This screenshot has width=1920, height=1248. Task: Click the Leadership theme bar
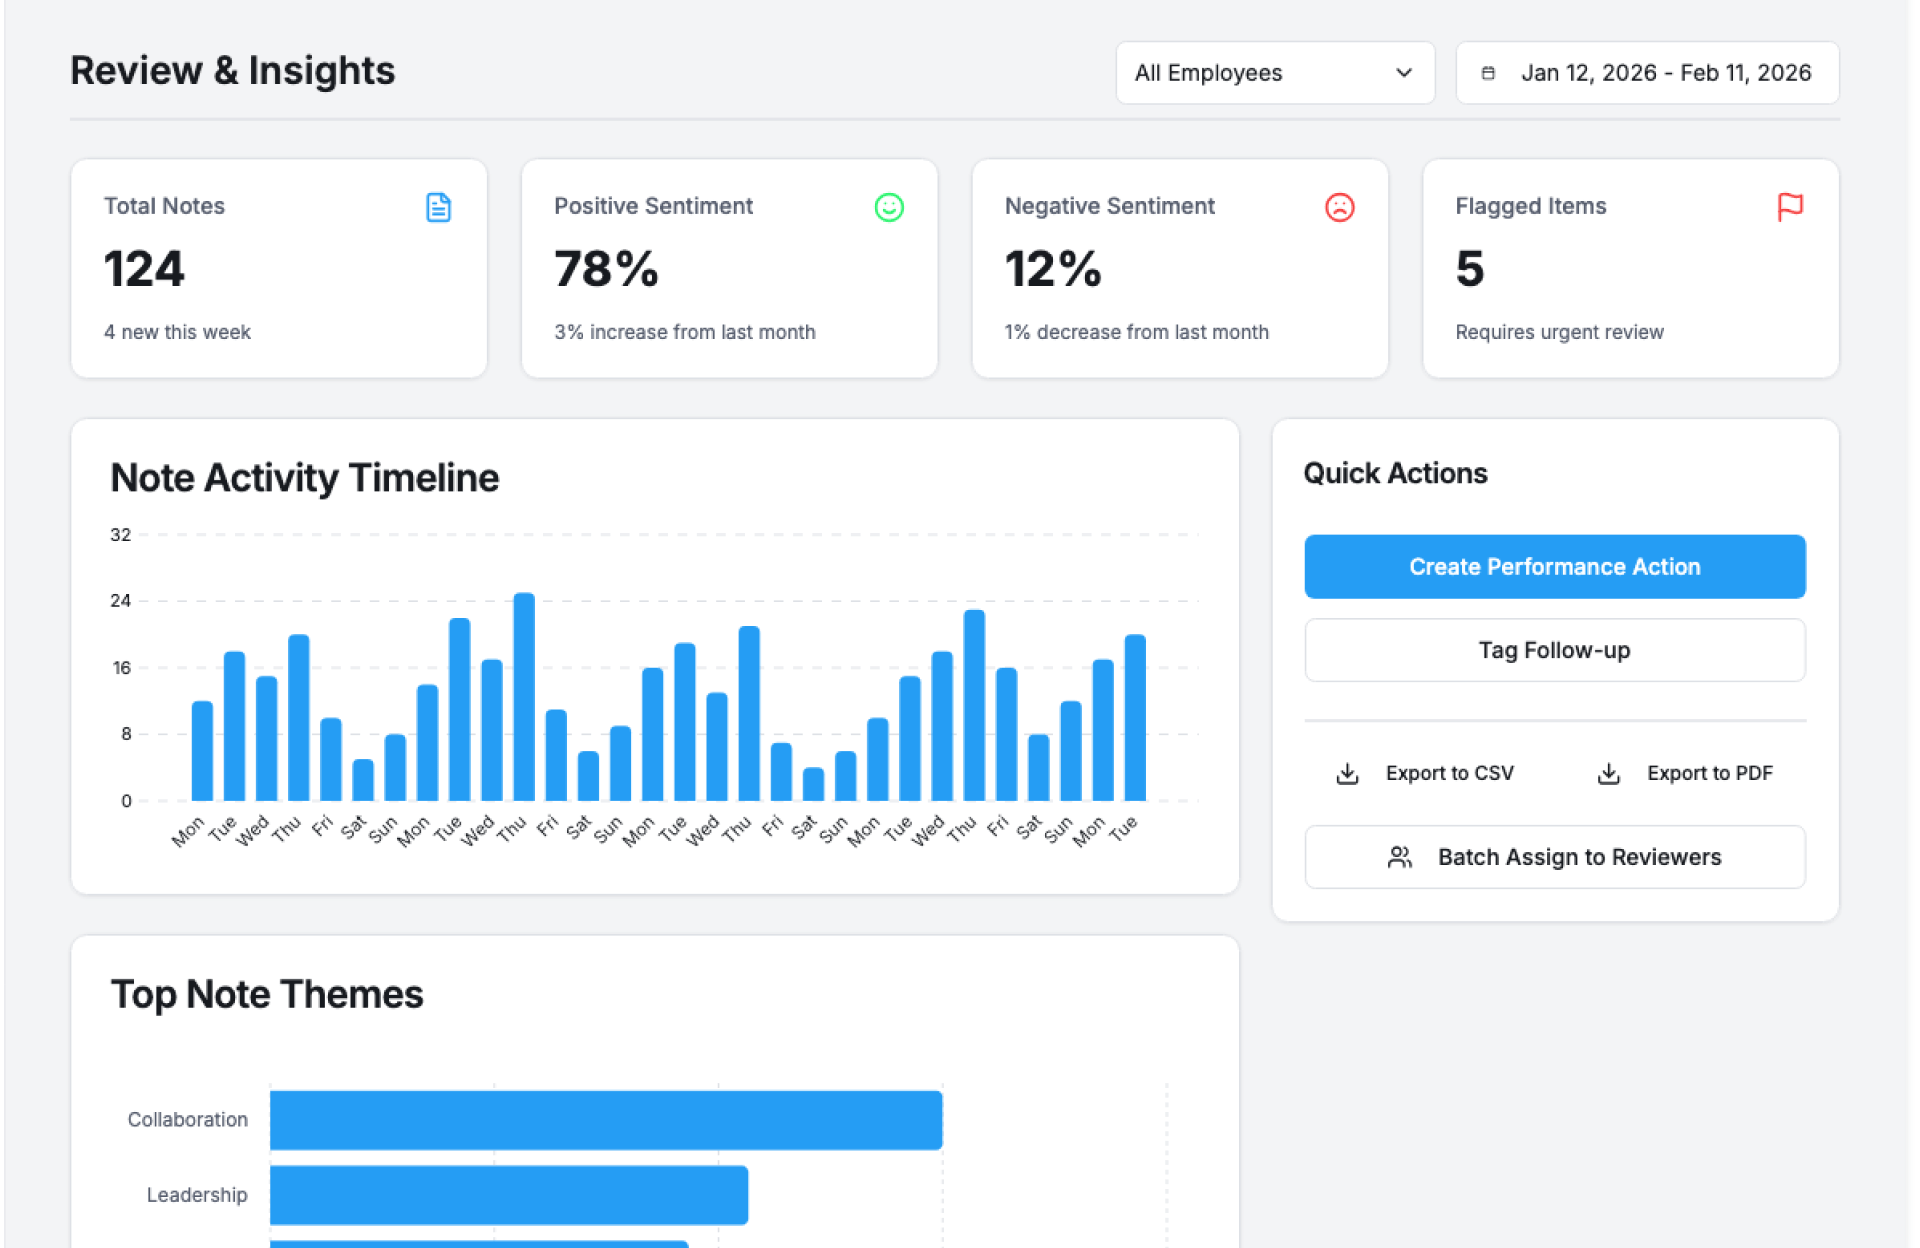[x=508, y=1194]
